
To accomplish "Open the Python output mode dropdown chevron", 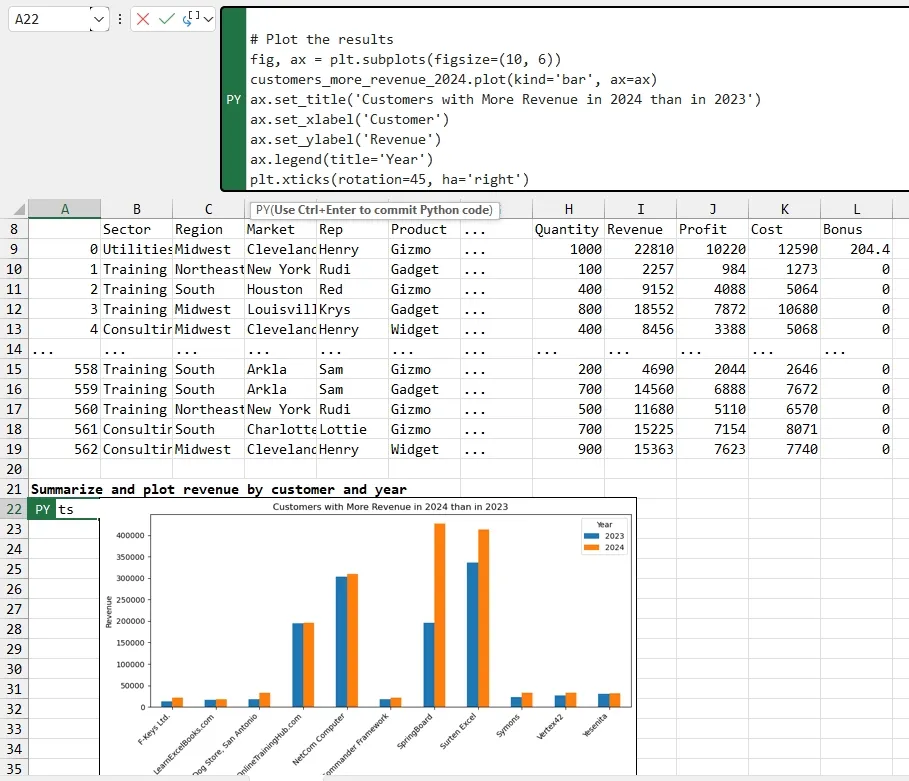I will point(208,19).
